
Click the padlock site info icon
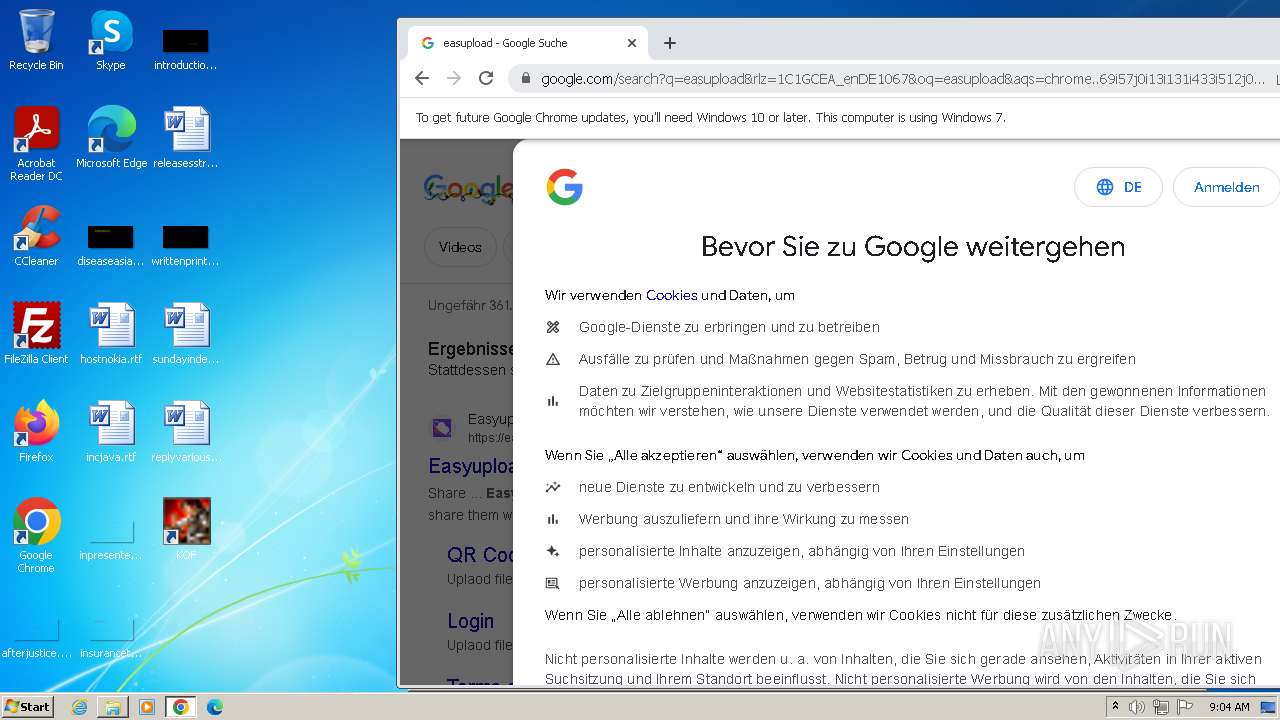[525, 78]
